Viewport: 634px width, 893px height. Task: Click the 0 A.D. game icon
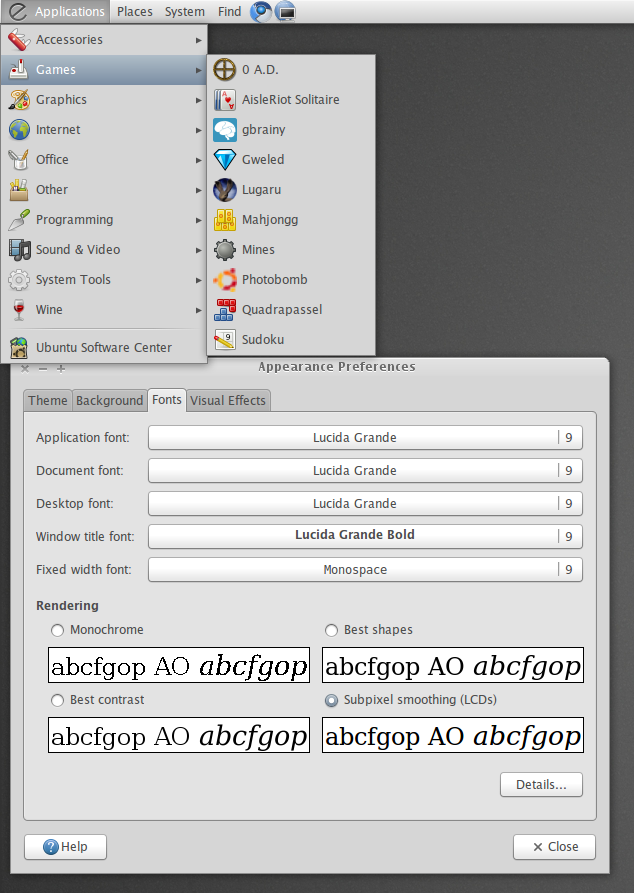tap(224, 69)
